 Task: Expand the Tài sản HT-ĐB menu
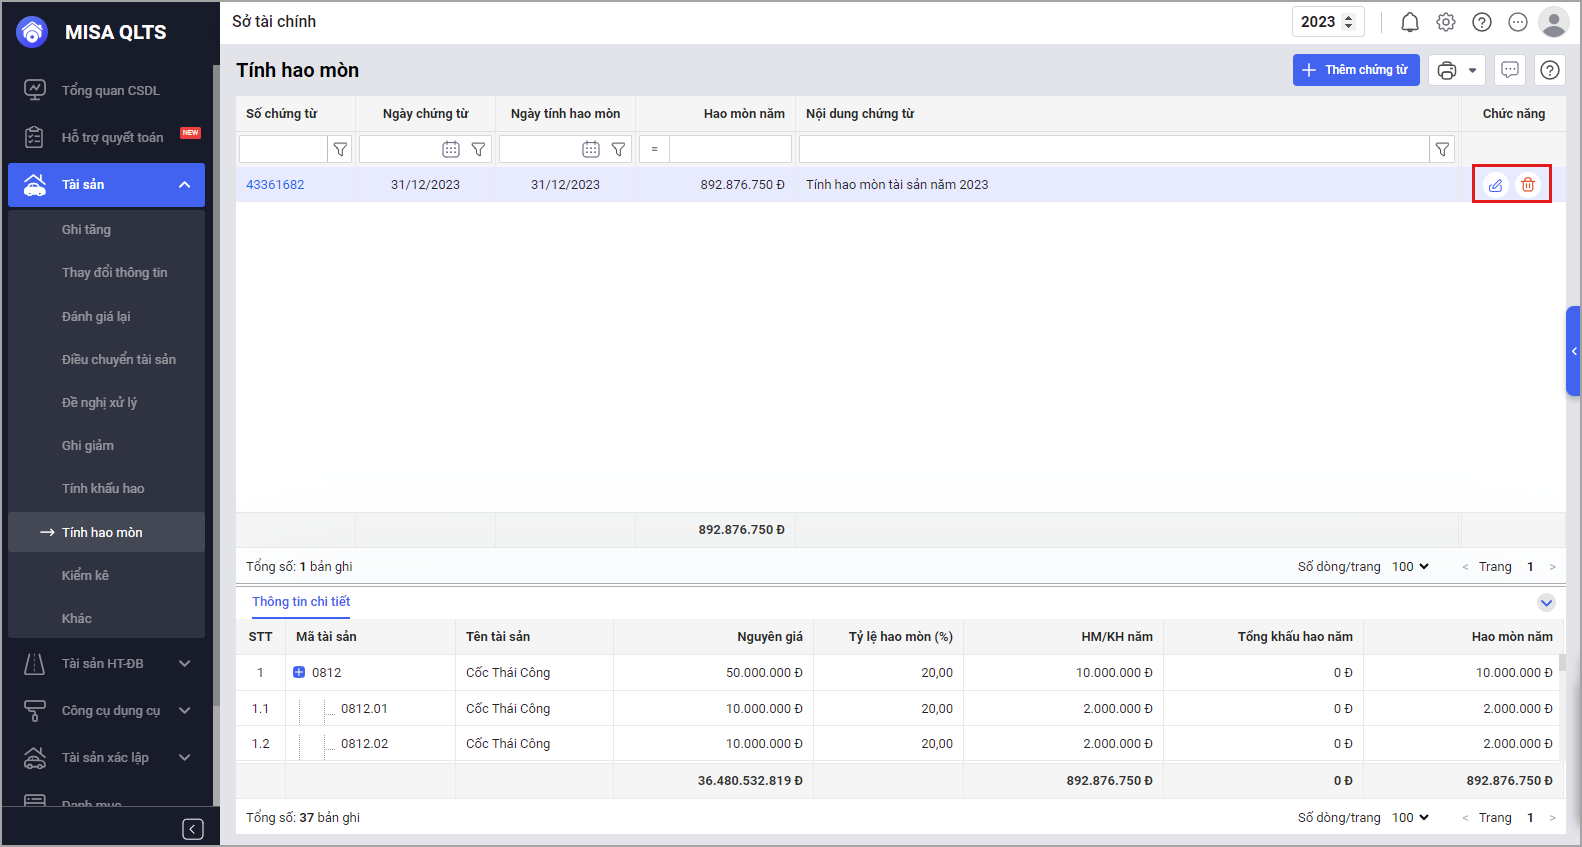pos(185,663)
